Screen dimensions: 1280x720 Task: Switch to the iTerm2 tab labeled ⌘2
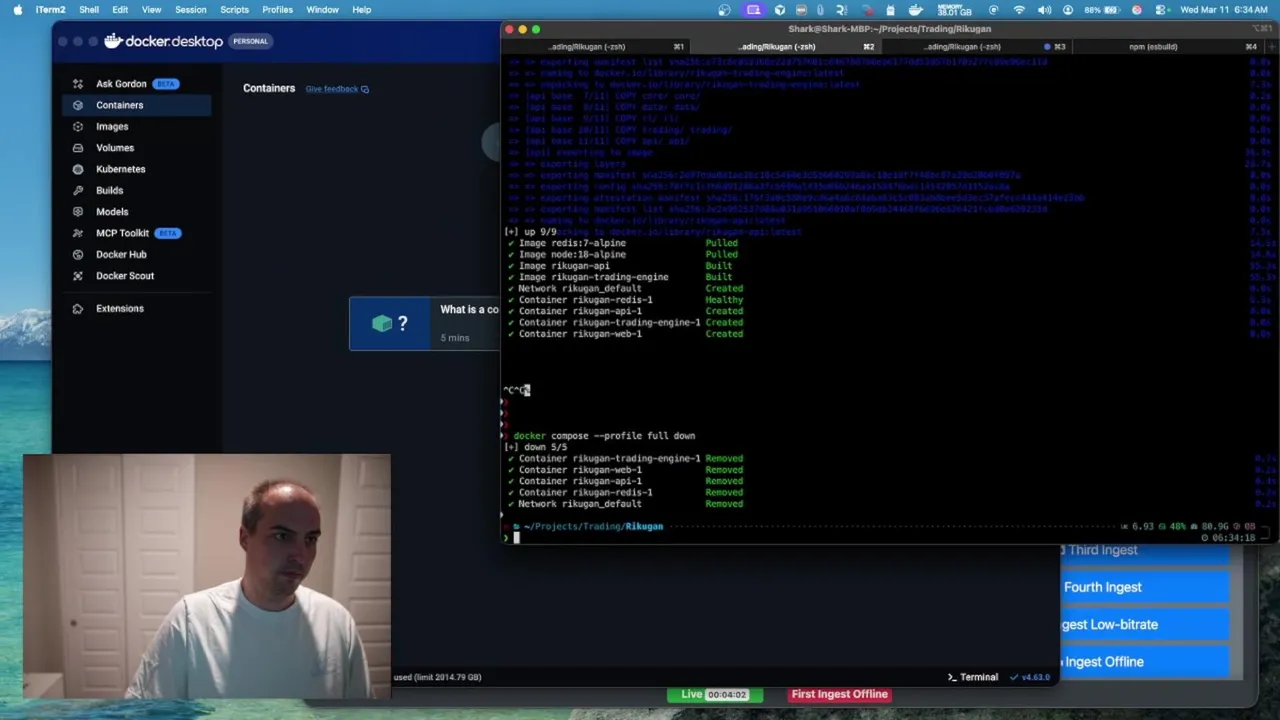784,47
